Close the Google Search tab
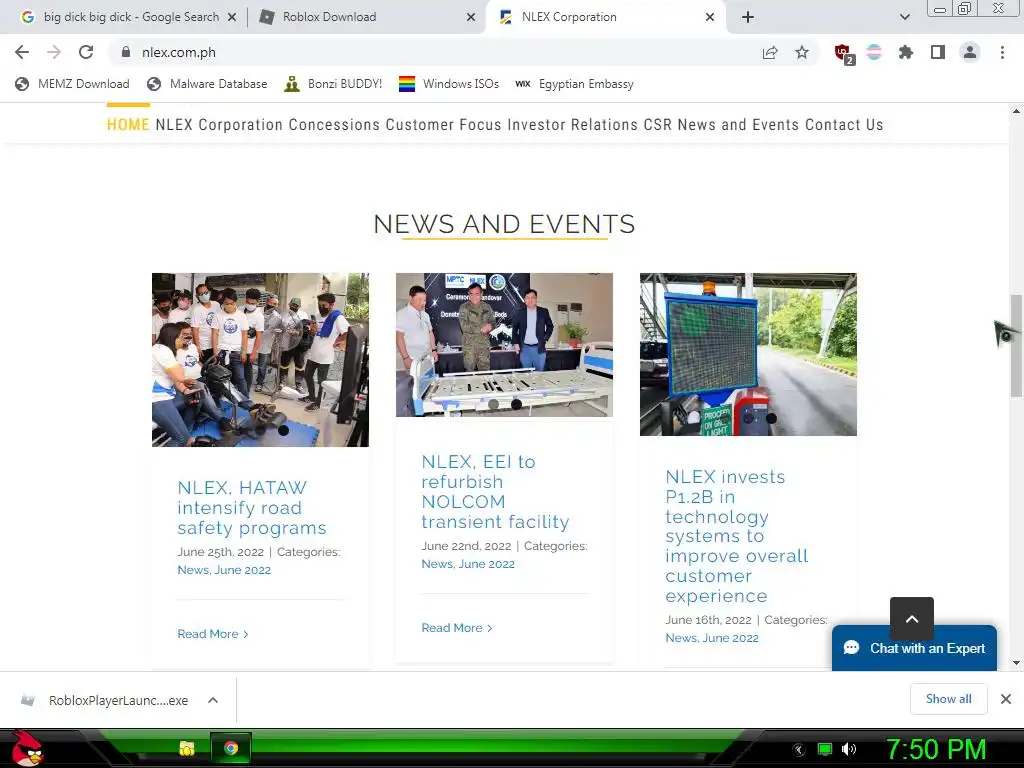Viewport: 1024px width, 768px height. pyautogui.click(x=232, y=17)
